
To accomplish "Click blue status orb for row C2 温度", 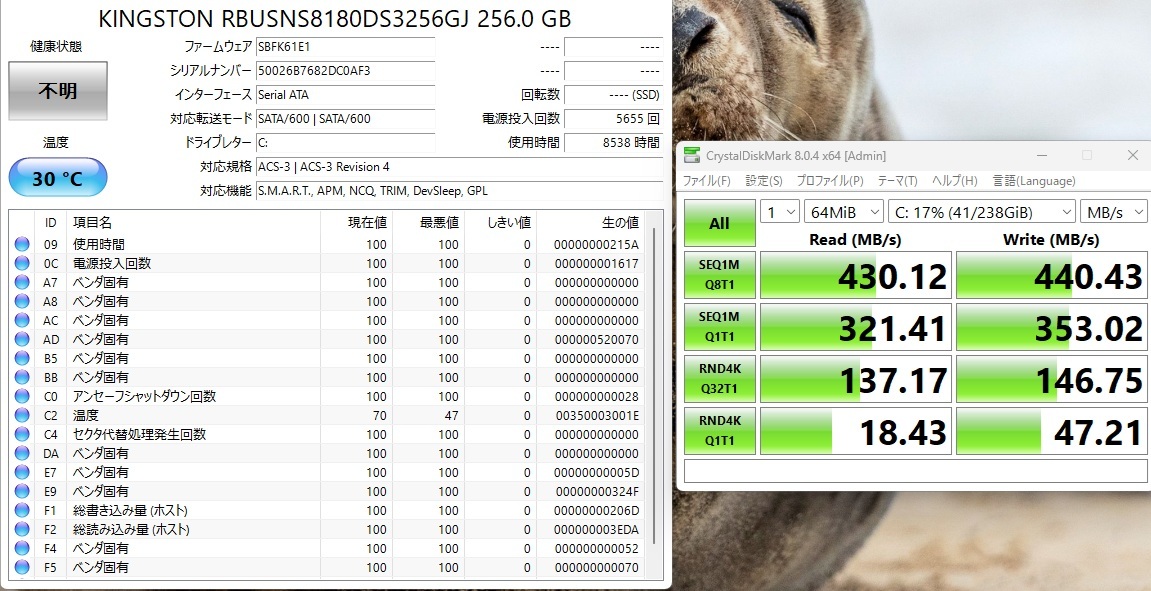I will point(21,416).
